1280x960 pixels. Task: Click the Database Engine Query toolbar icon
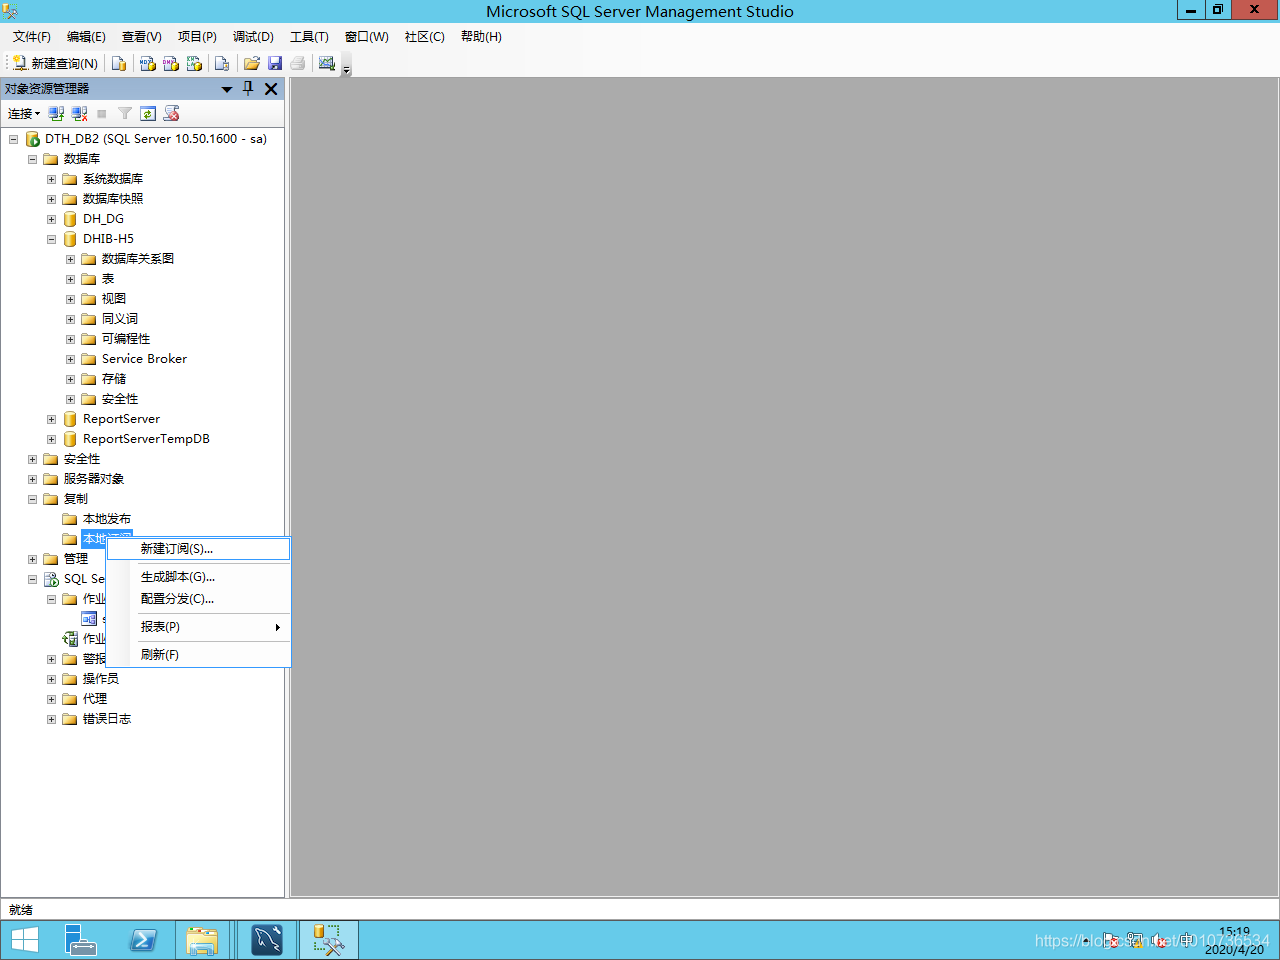click(119, 63)
